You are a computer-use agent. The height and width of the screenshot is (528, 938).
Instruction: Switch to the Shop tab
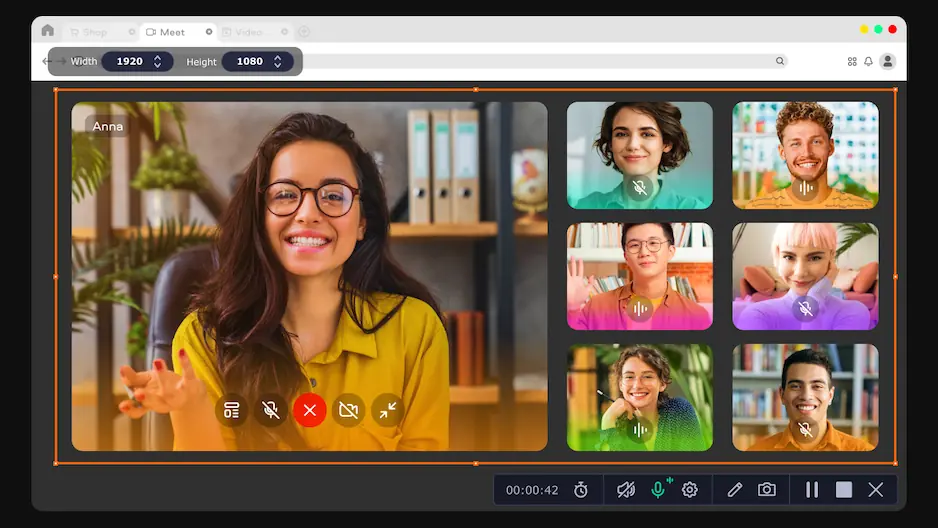coord(95,32)
